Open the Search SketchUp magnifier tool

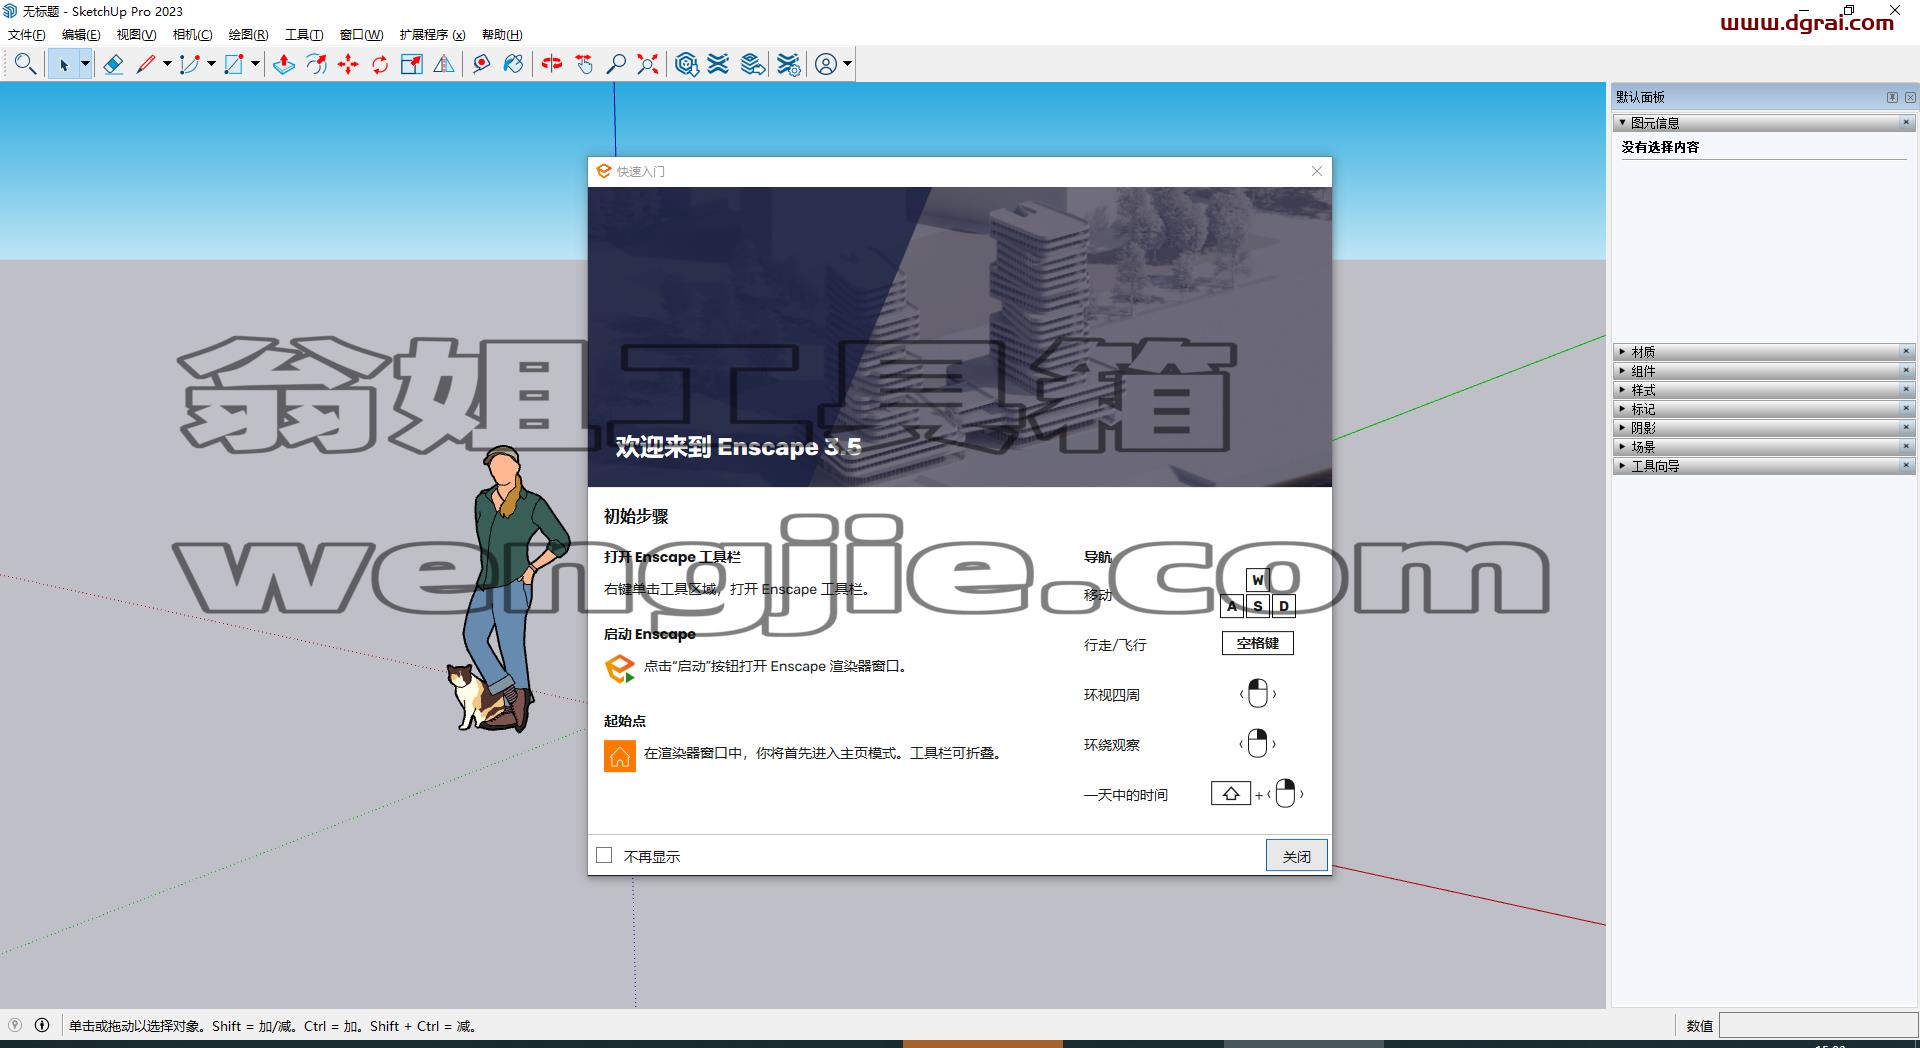25,64
